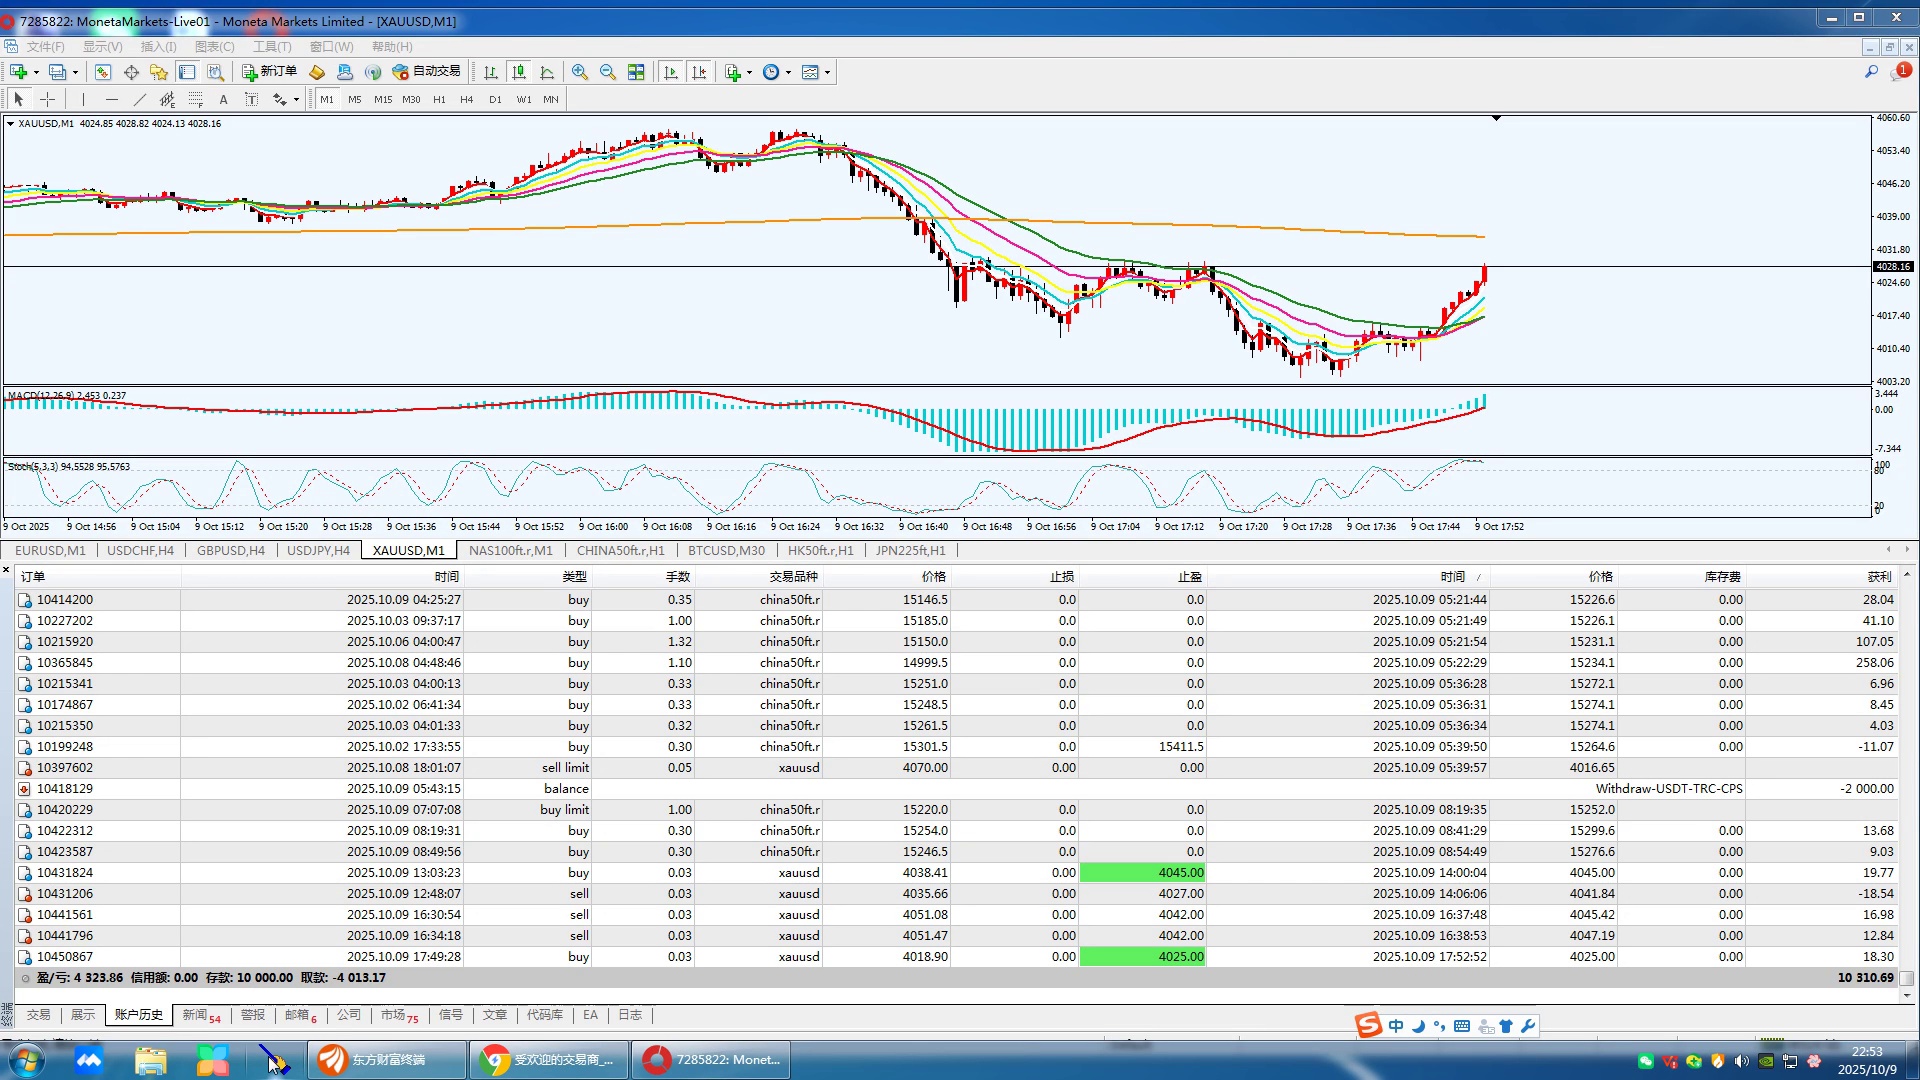Draw a trendline with line tool
Image resolution: width=1920 pixels, height=1080 pixels.
point(140,99)
